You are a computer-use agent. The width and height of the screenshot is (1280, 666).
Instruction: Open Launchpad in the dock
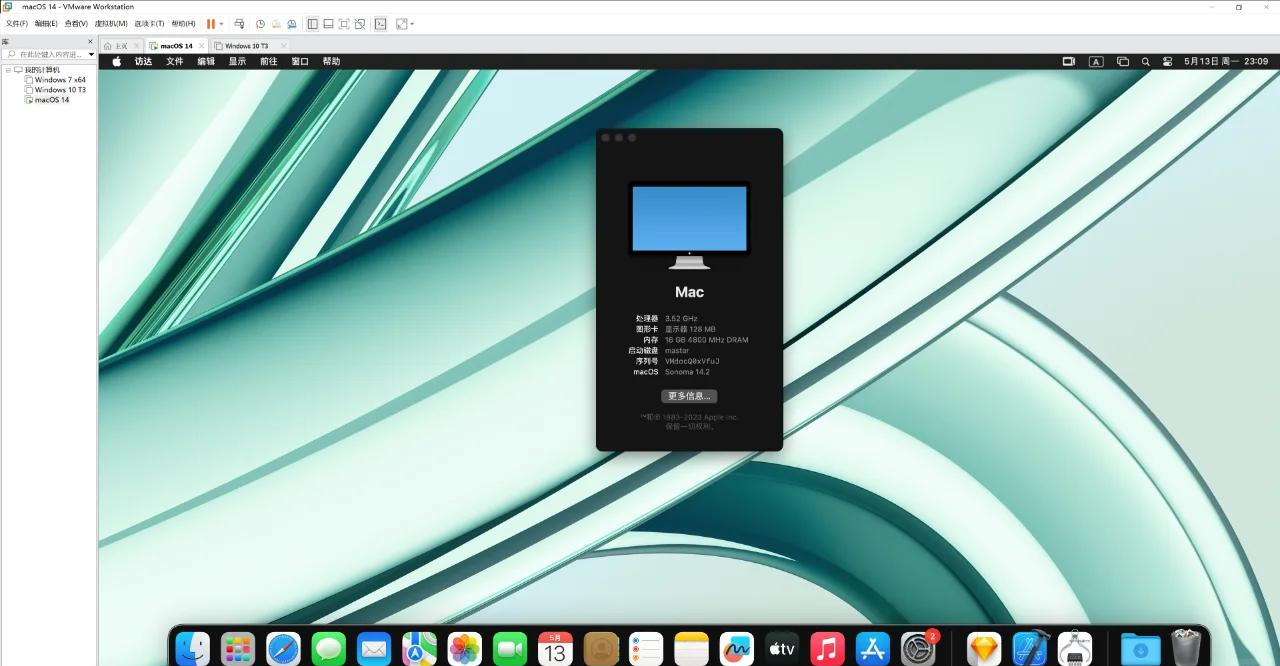click(x=238, y=649)
